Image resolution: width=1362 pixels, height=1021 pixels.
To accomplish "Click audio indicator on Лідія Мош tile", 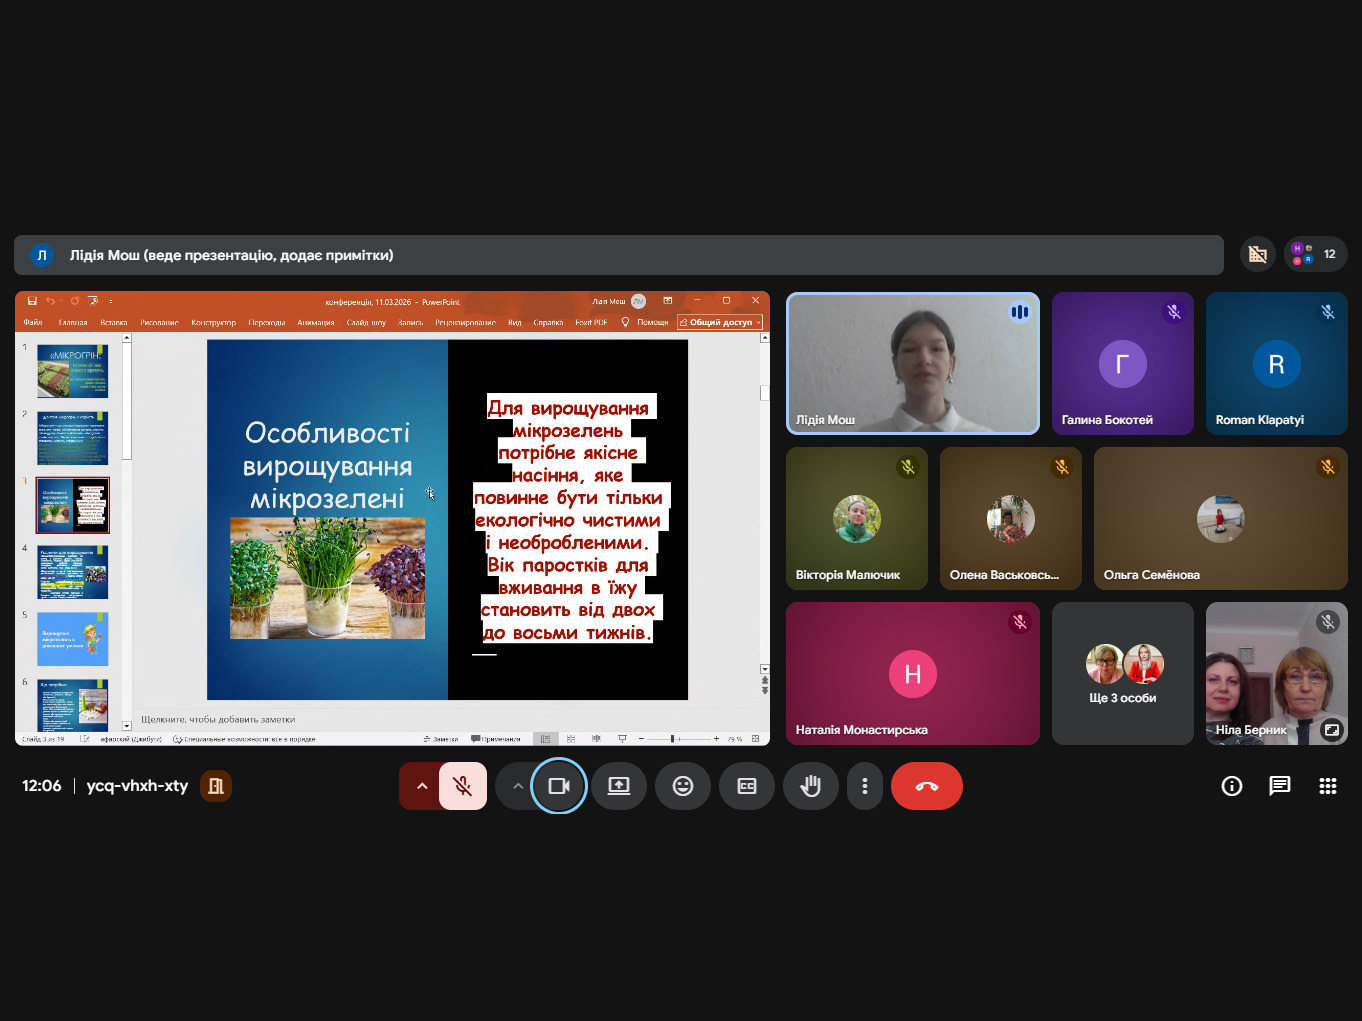I will 1020,312.
